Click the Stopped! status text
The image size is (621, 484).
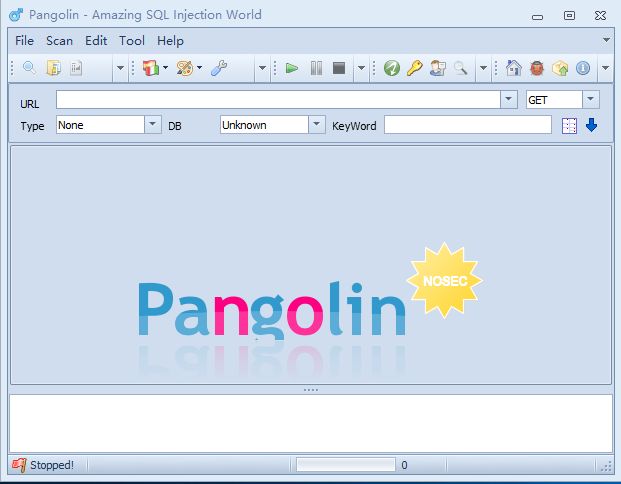(52, 465)
